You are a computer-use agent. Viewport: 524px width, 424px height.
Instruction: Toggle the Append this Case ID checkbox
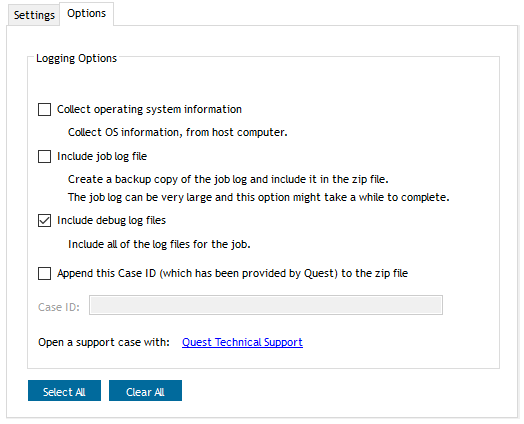point(44,273)
